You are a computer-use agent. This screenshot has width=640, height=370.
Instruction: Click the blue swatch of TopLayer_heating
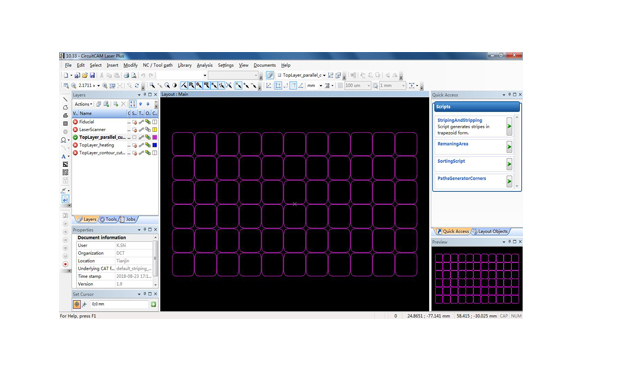(x=155, y=145)
